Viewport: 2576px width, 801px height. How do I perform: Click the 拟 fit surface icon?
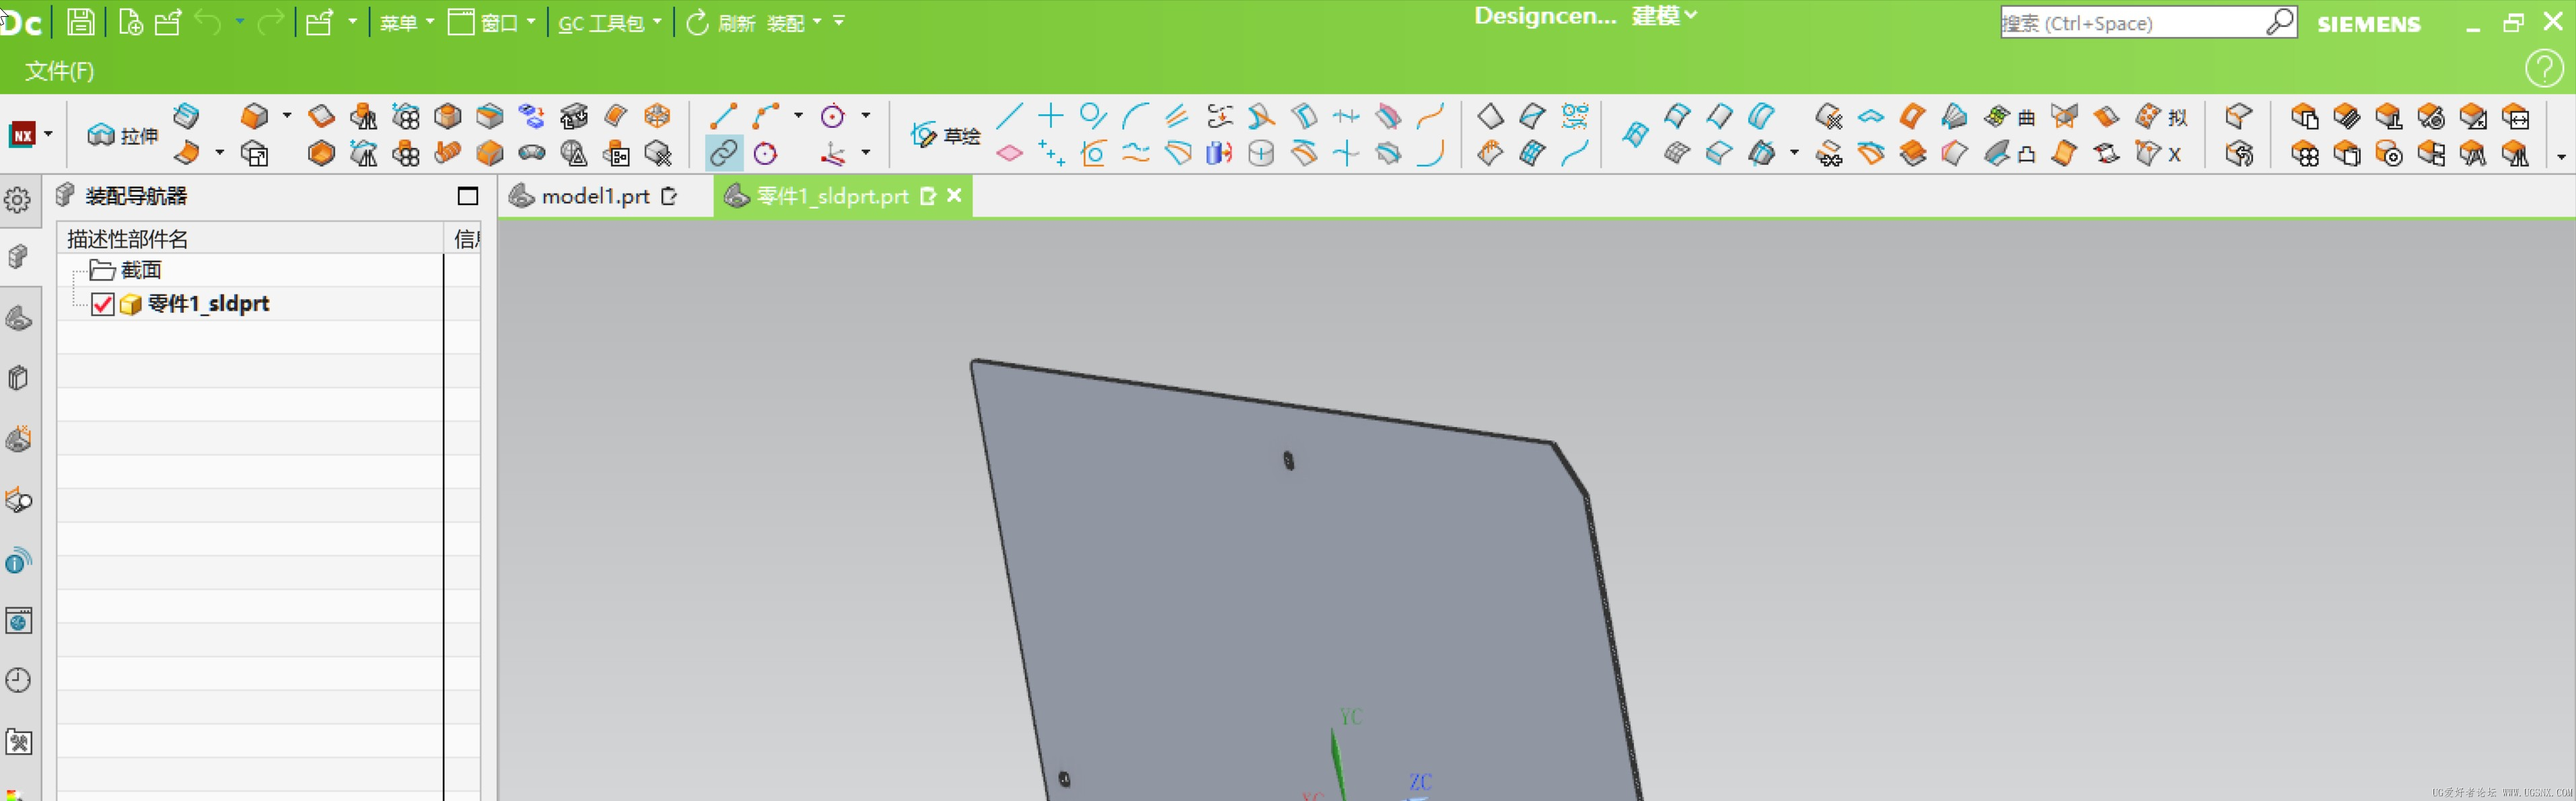coord(2162,116)
